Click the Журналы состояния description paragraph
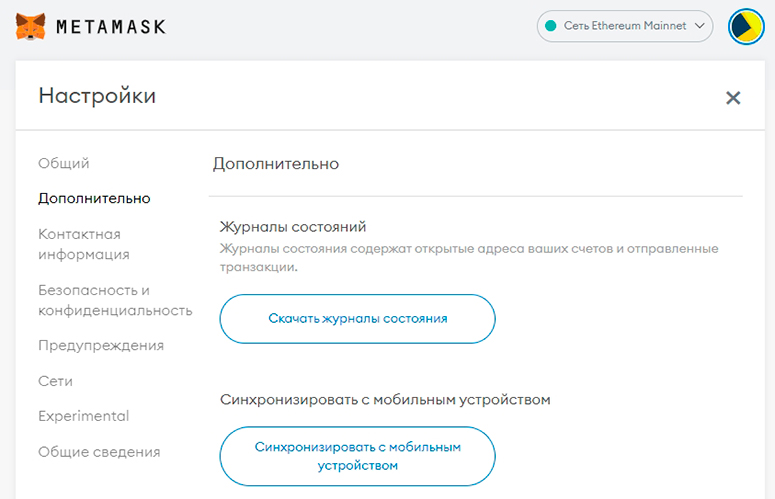This screenshot has height=499, width=775. click(x=469, y=257)
